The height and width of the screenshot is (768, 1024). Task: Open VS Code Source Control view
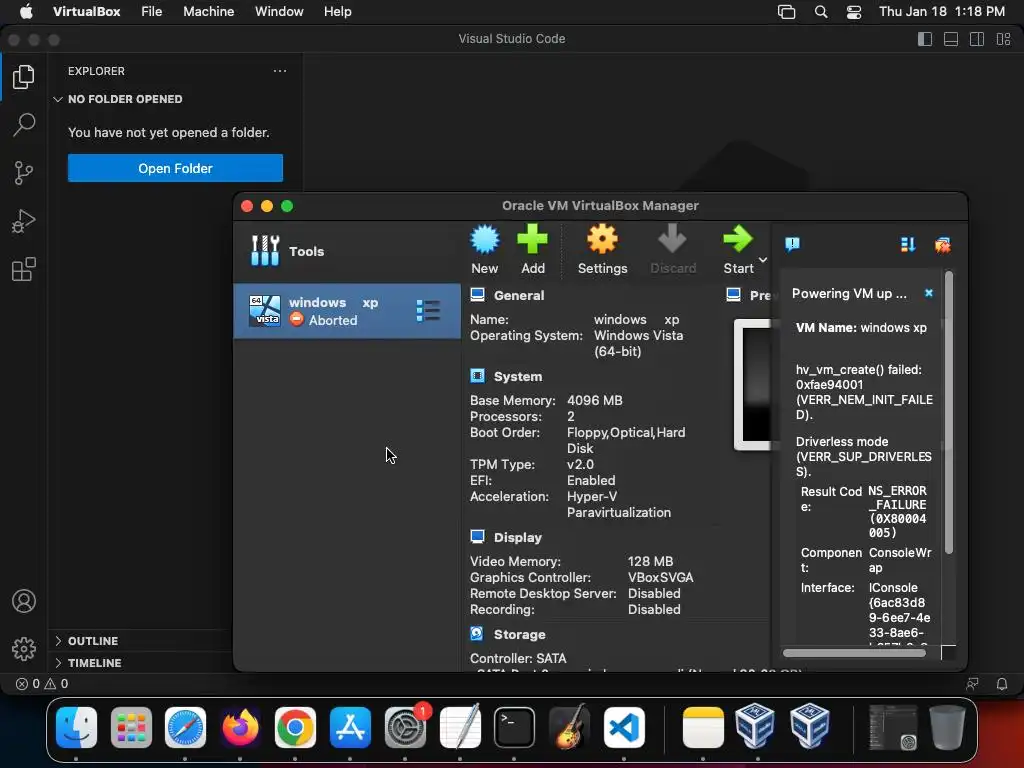24,173
